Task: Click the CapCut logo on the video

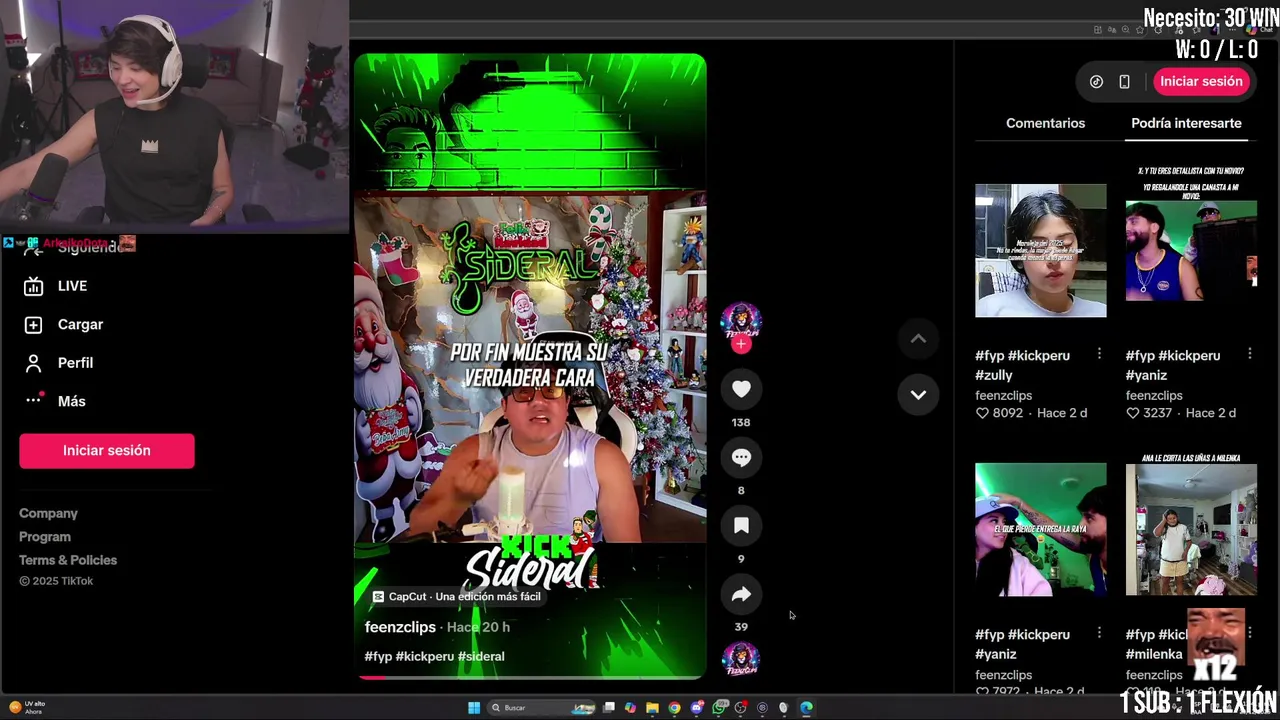Action: (378, 596)
